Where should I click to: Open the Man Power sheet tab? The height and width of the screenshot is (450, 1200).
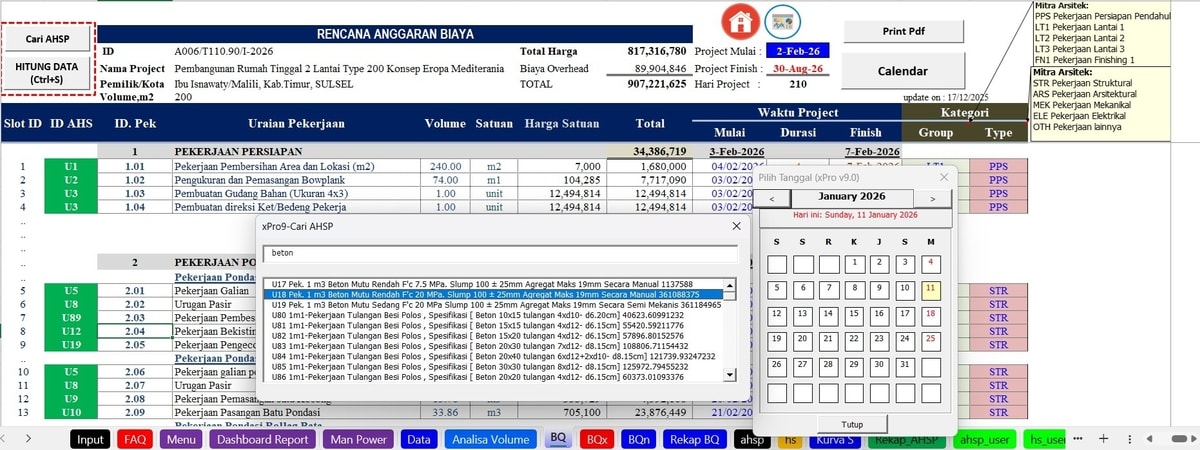358,438
